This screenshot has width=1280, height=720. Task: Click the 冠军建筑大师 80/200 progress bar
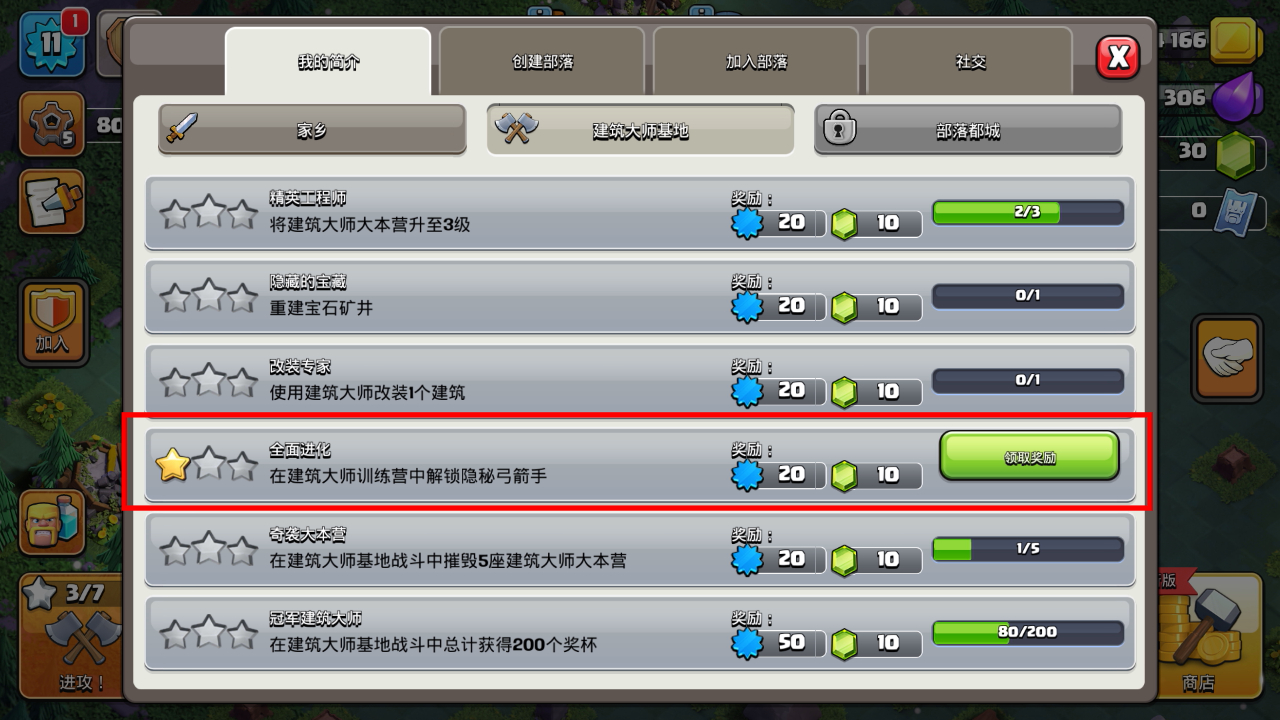point(1028,632)
